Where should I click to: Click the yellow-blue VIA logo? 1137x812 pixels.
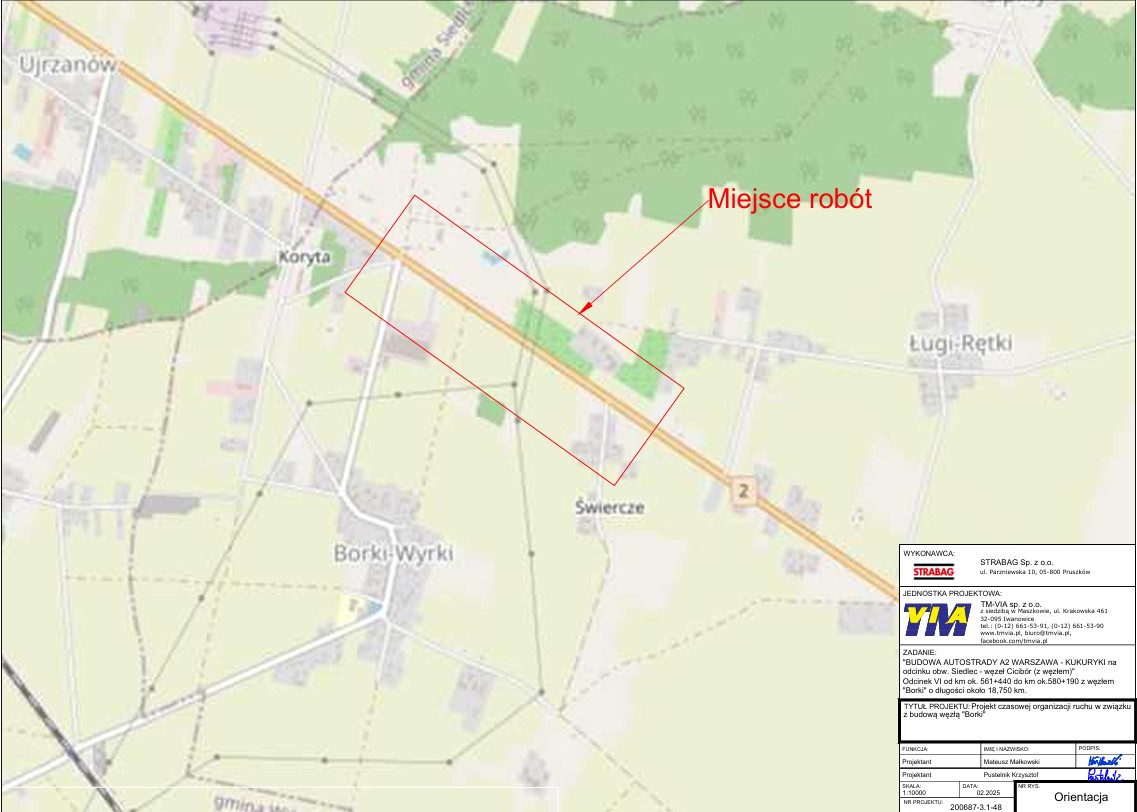(x=937, y=620)
